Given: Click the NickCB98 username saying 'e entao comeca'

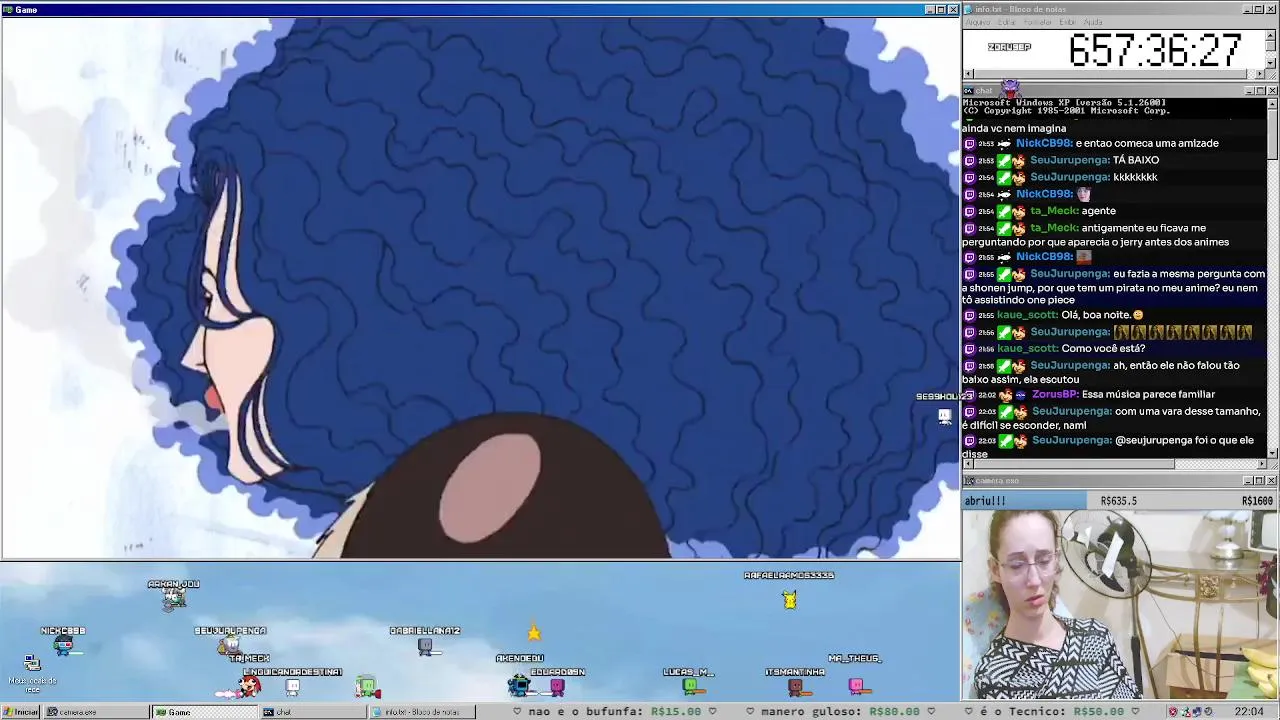Looking at the screenshot, I should [x=1044, y=143].
